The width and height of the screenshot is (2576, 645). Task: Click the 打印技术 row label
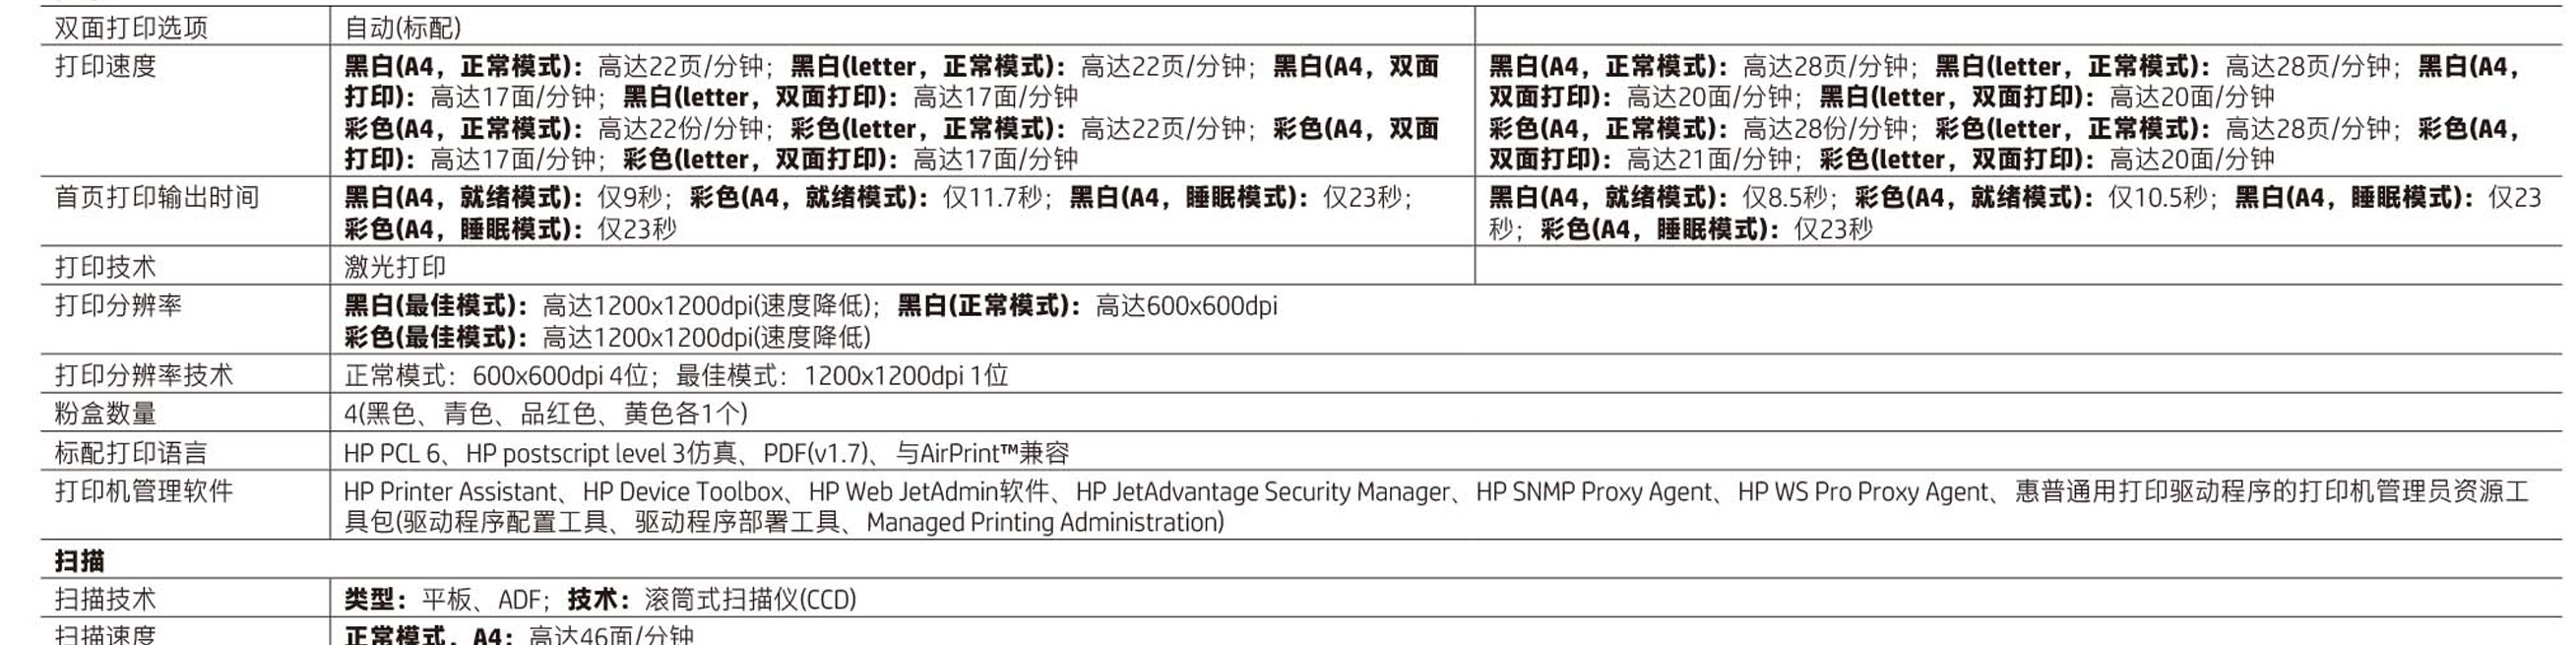(x=105, y=267)
